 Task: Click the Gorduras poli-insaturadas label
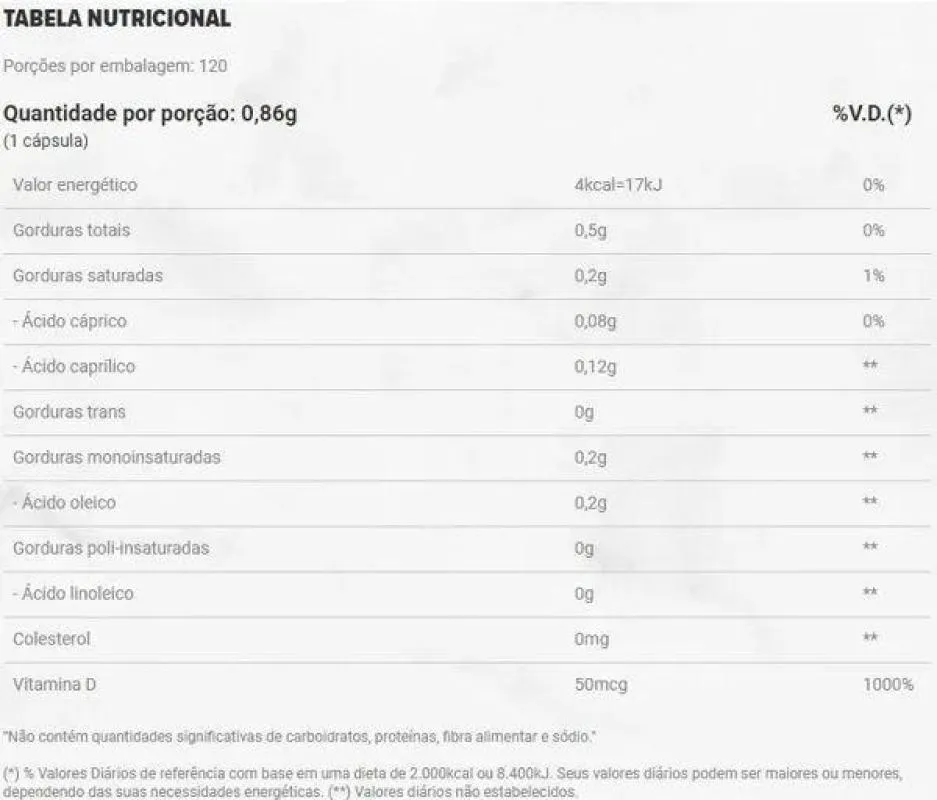pos(111,548)
